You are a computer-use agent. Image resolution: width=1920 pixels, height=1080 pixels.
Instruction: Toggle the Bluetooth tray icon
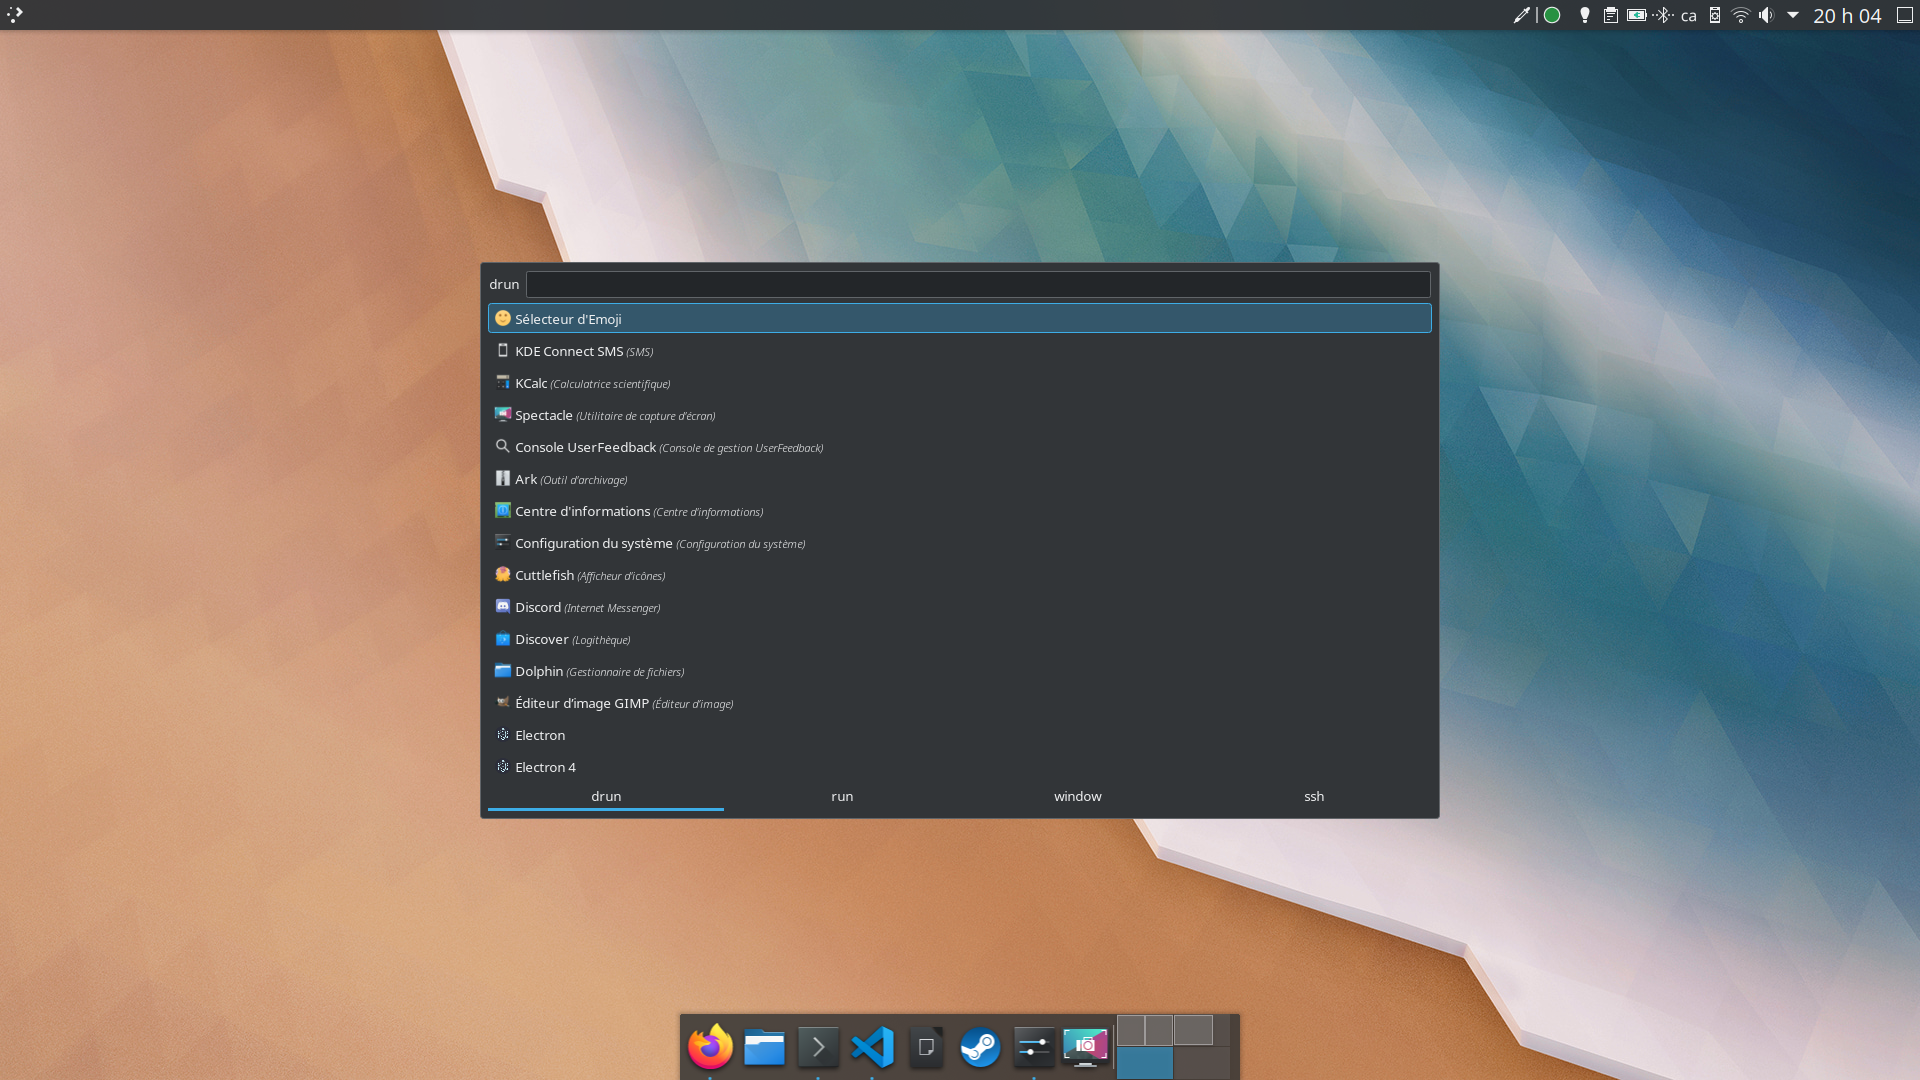(x=1663, y=15)
